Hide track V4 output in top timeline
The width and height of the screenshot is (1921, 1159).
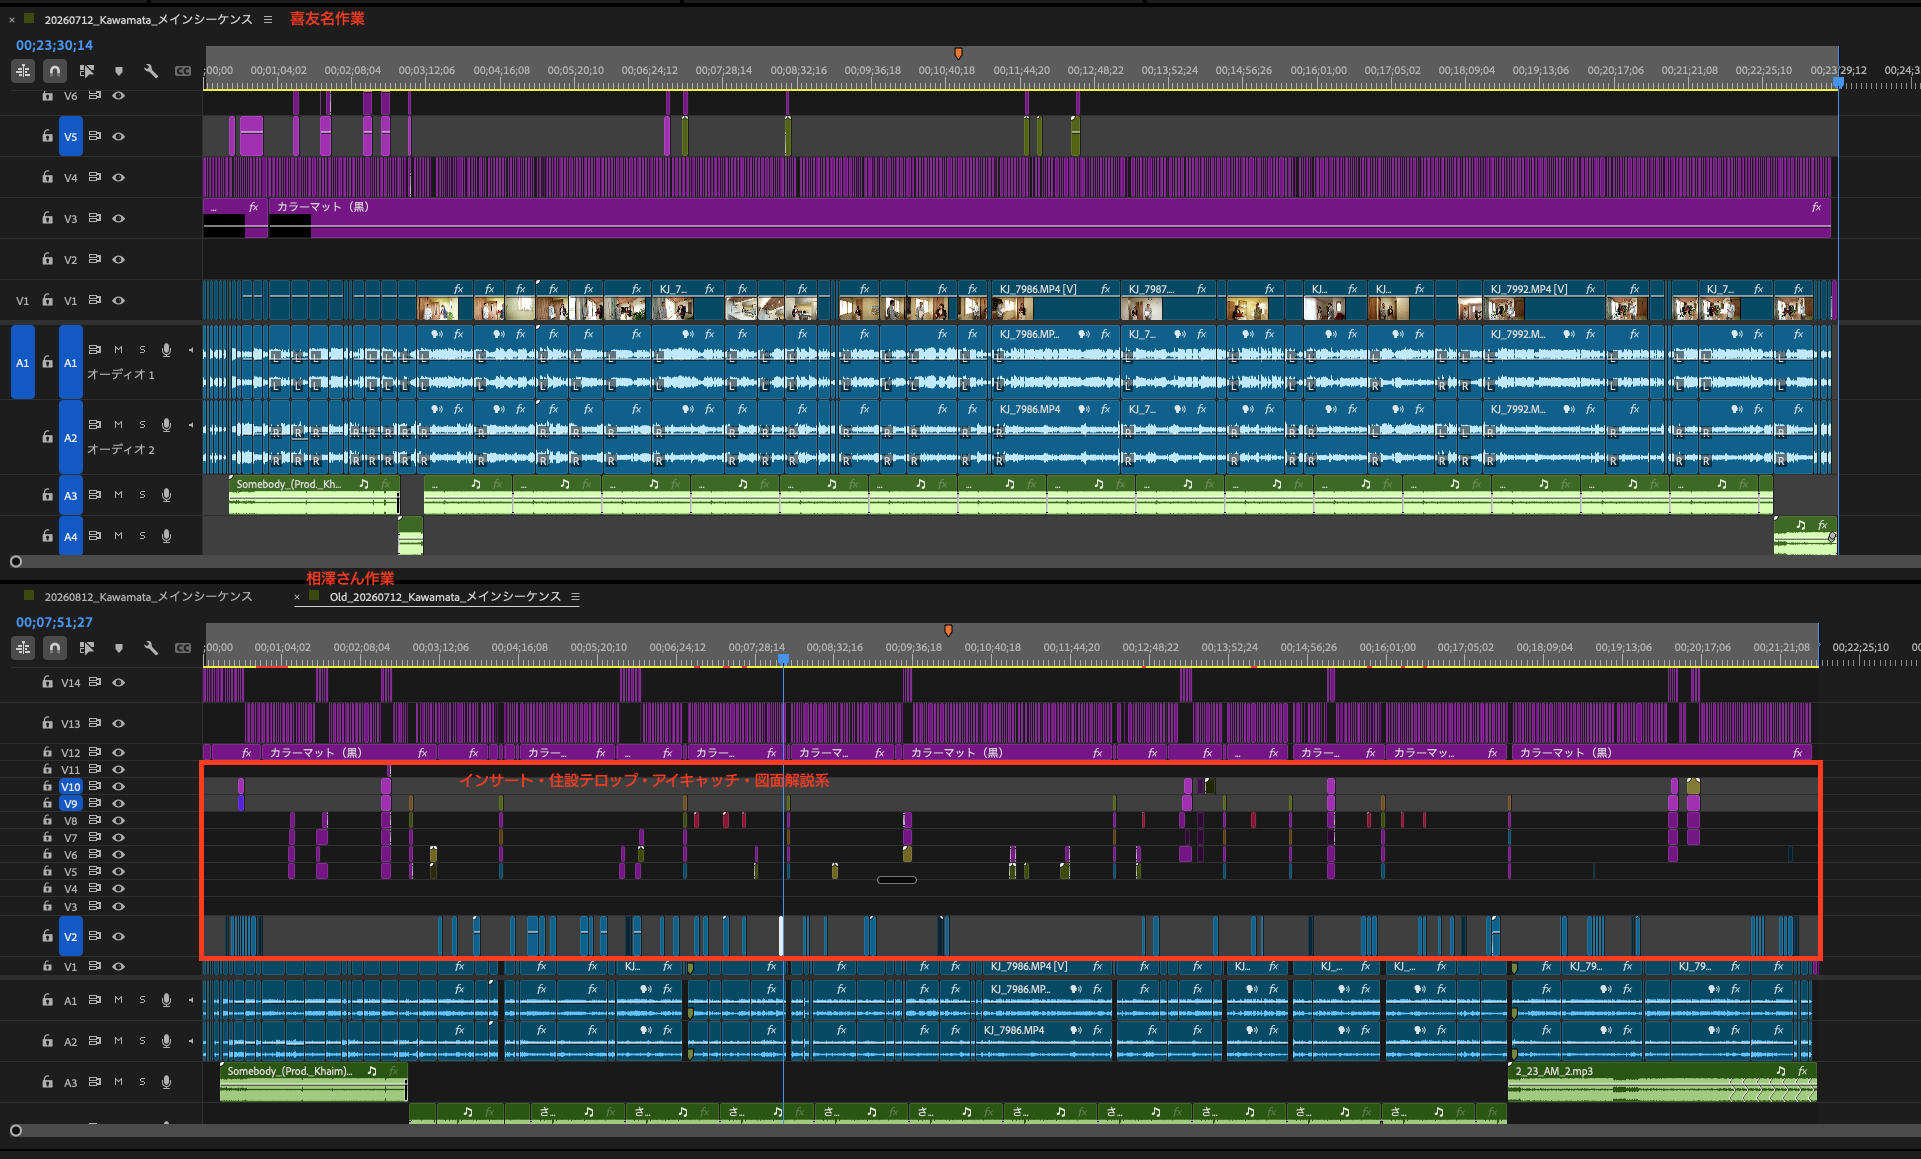(x=119, y=177)
